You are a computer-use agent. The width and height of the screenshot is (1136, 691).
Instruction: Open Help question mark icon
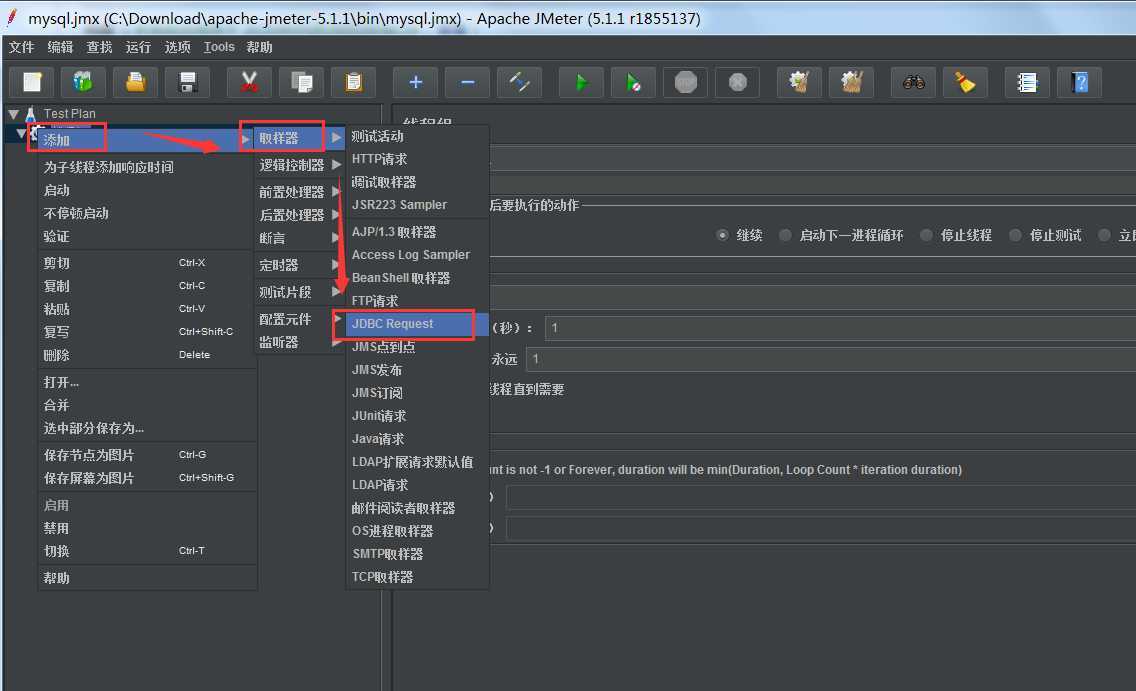click(x=1079, y=82)
